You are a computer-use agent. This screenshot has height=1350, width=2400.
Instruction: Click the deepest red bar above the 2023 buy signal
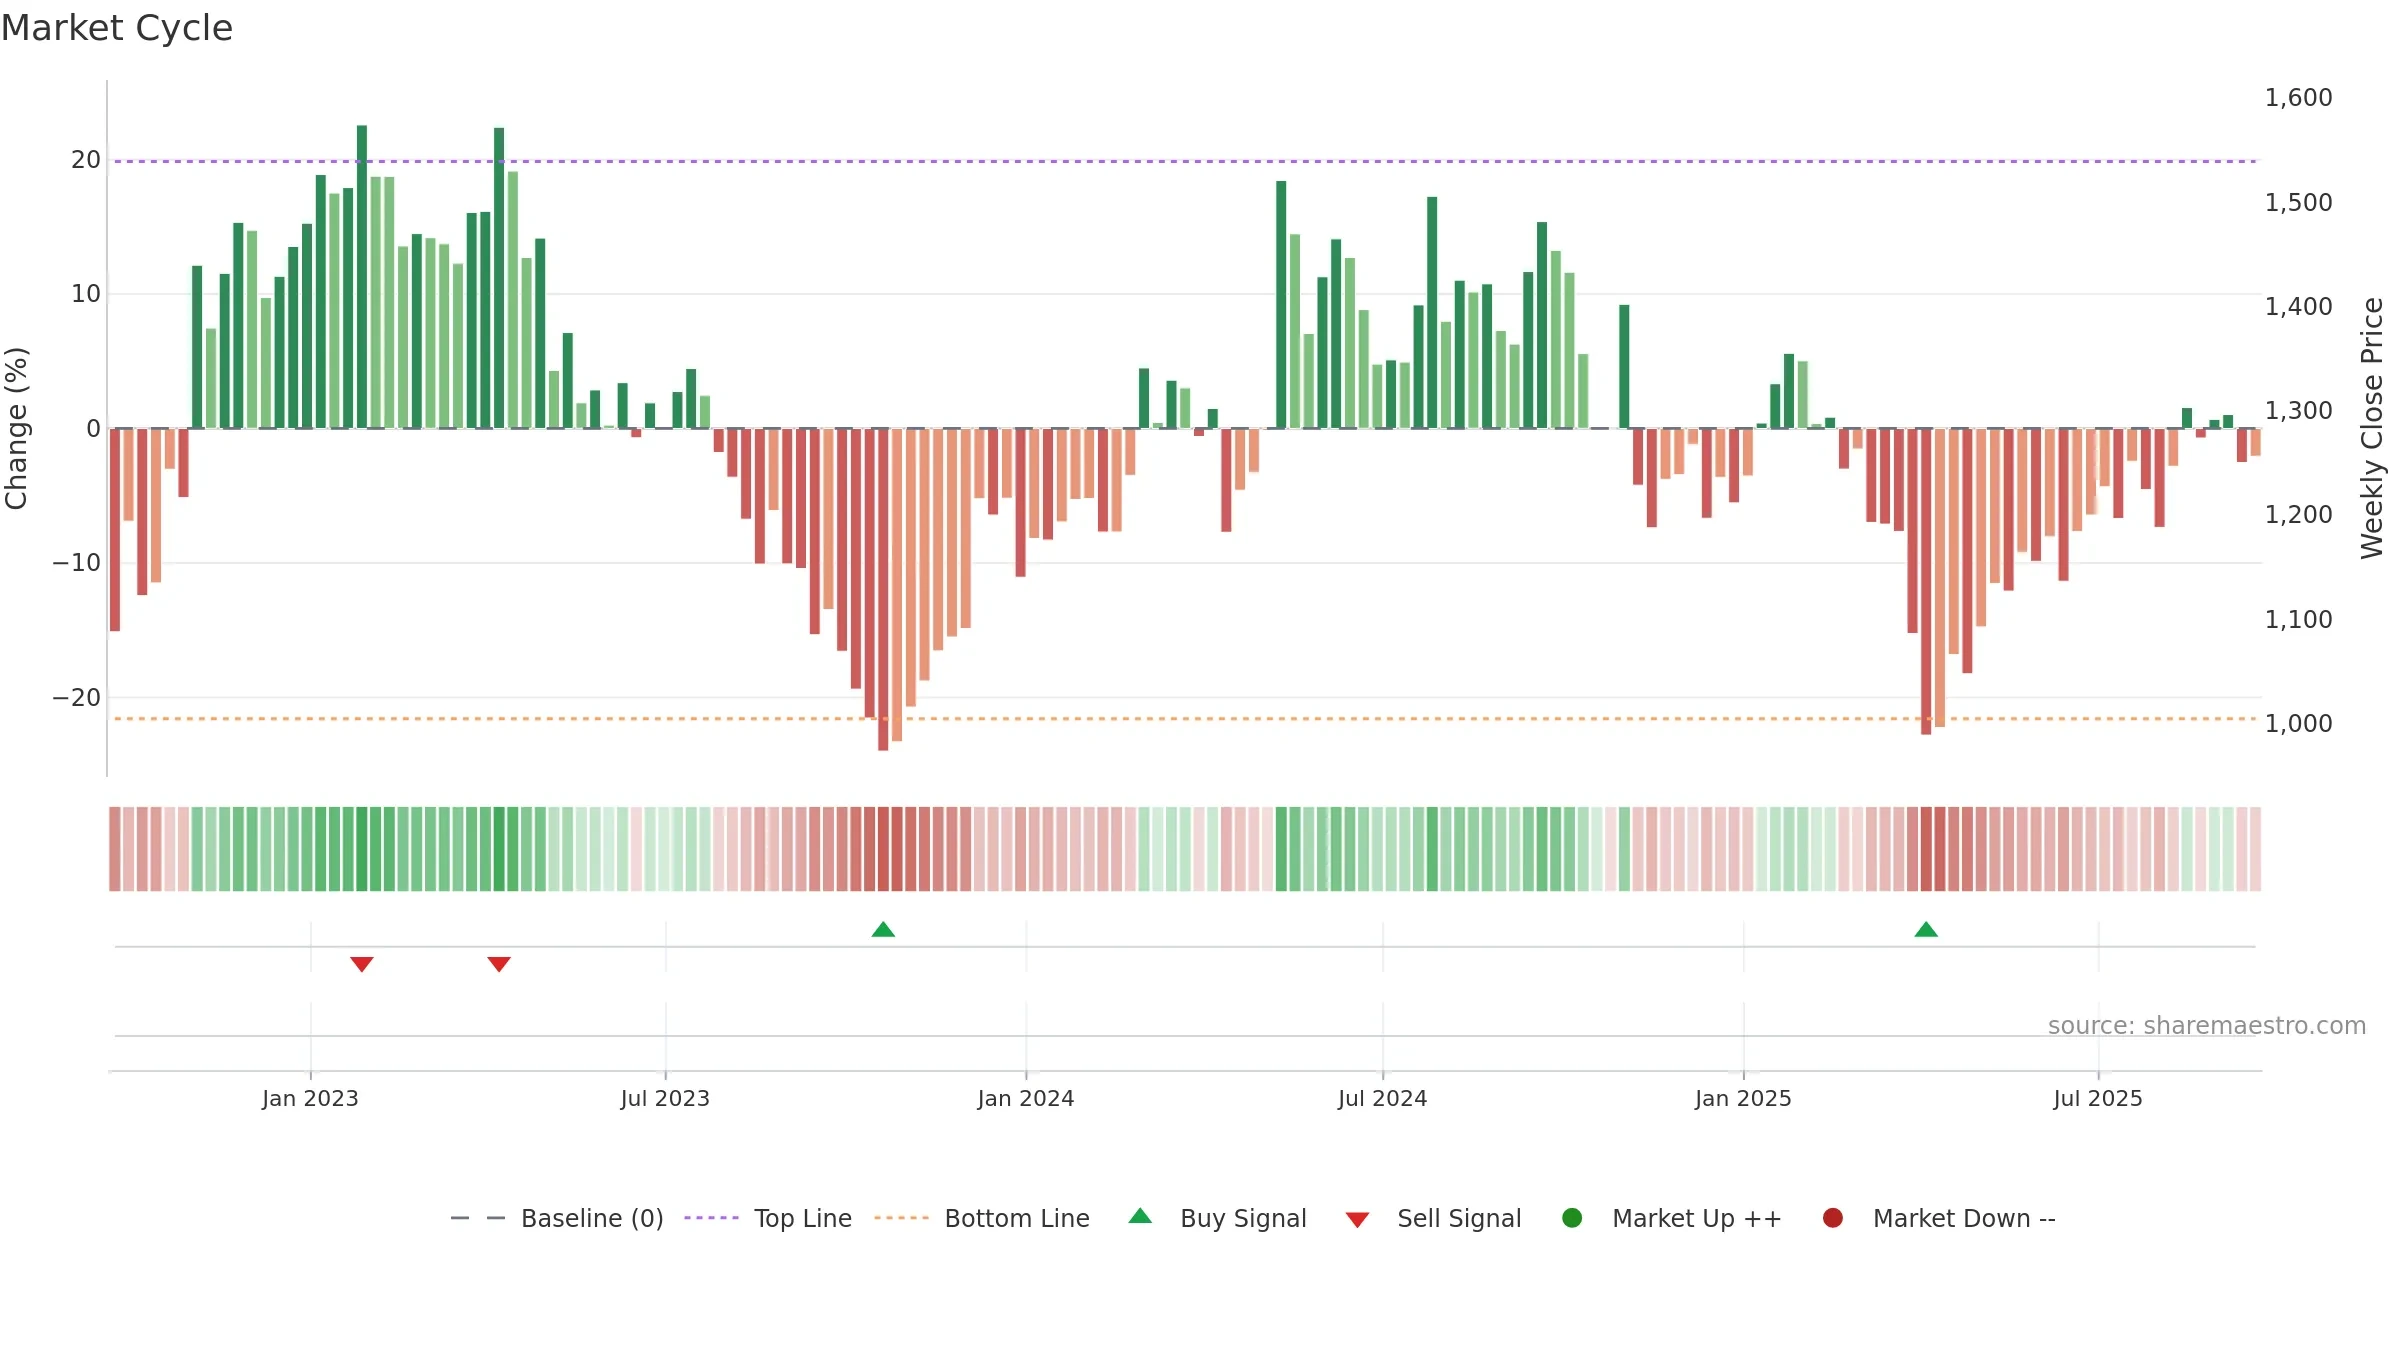883,589
